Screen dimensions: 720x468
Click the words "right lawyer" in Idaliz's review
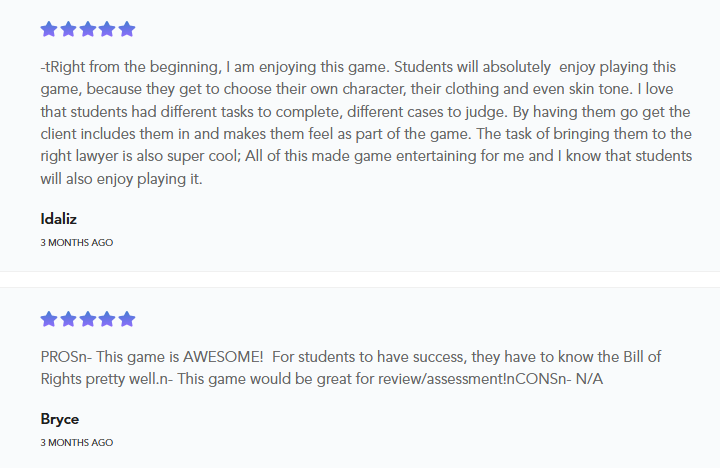click(x=83, y=157)
